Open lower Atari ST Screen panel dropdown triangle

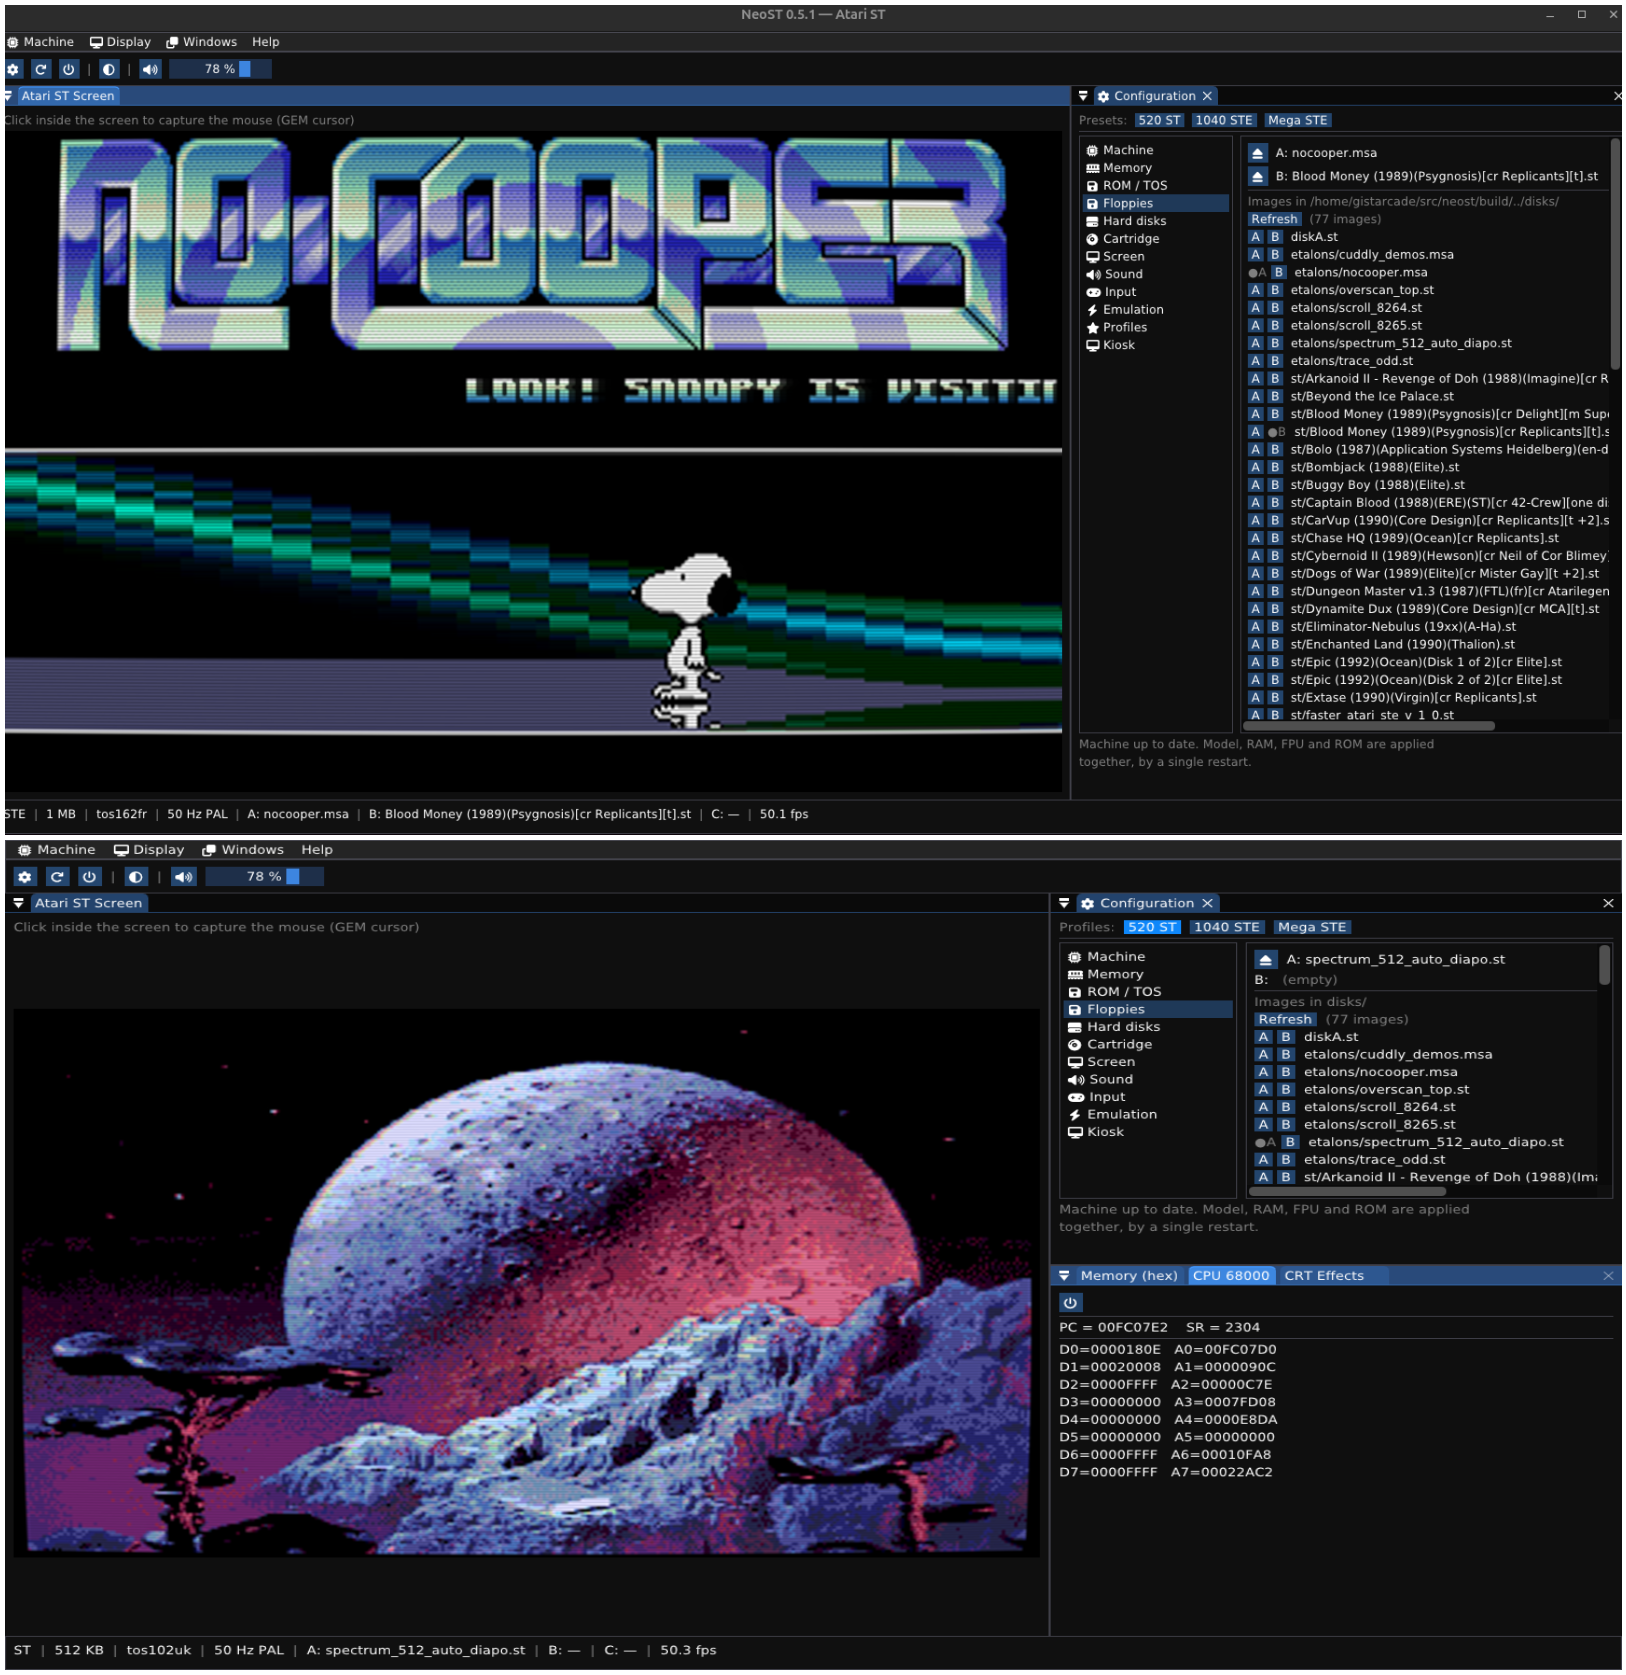[18, 903]
